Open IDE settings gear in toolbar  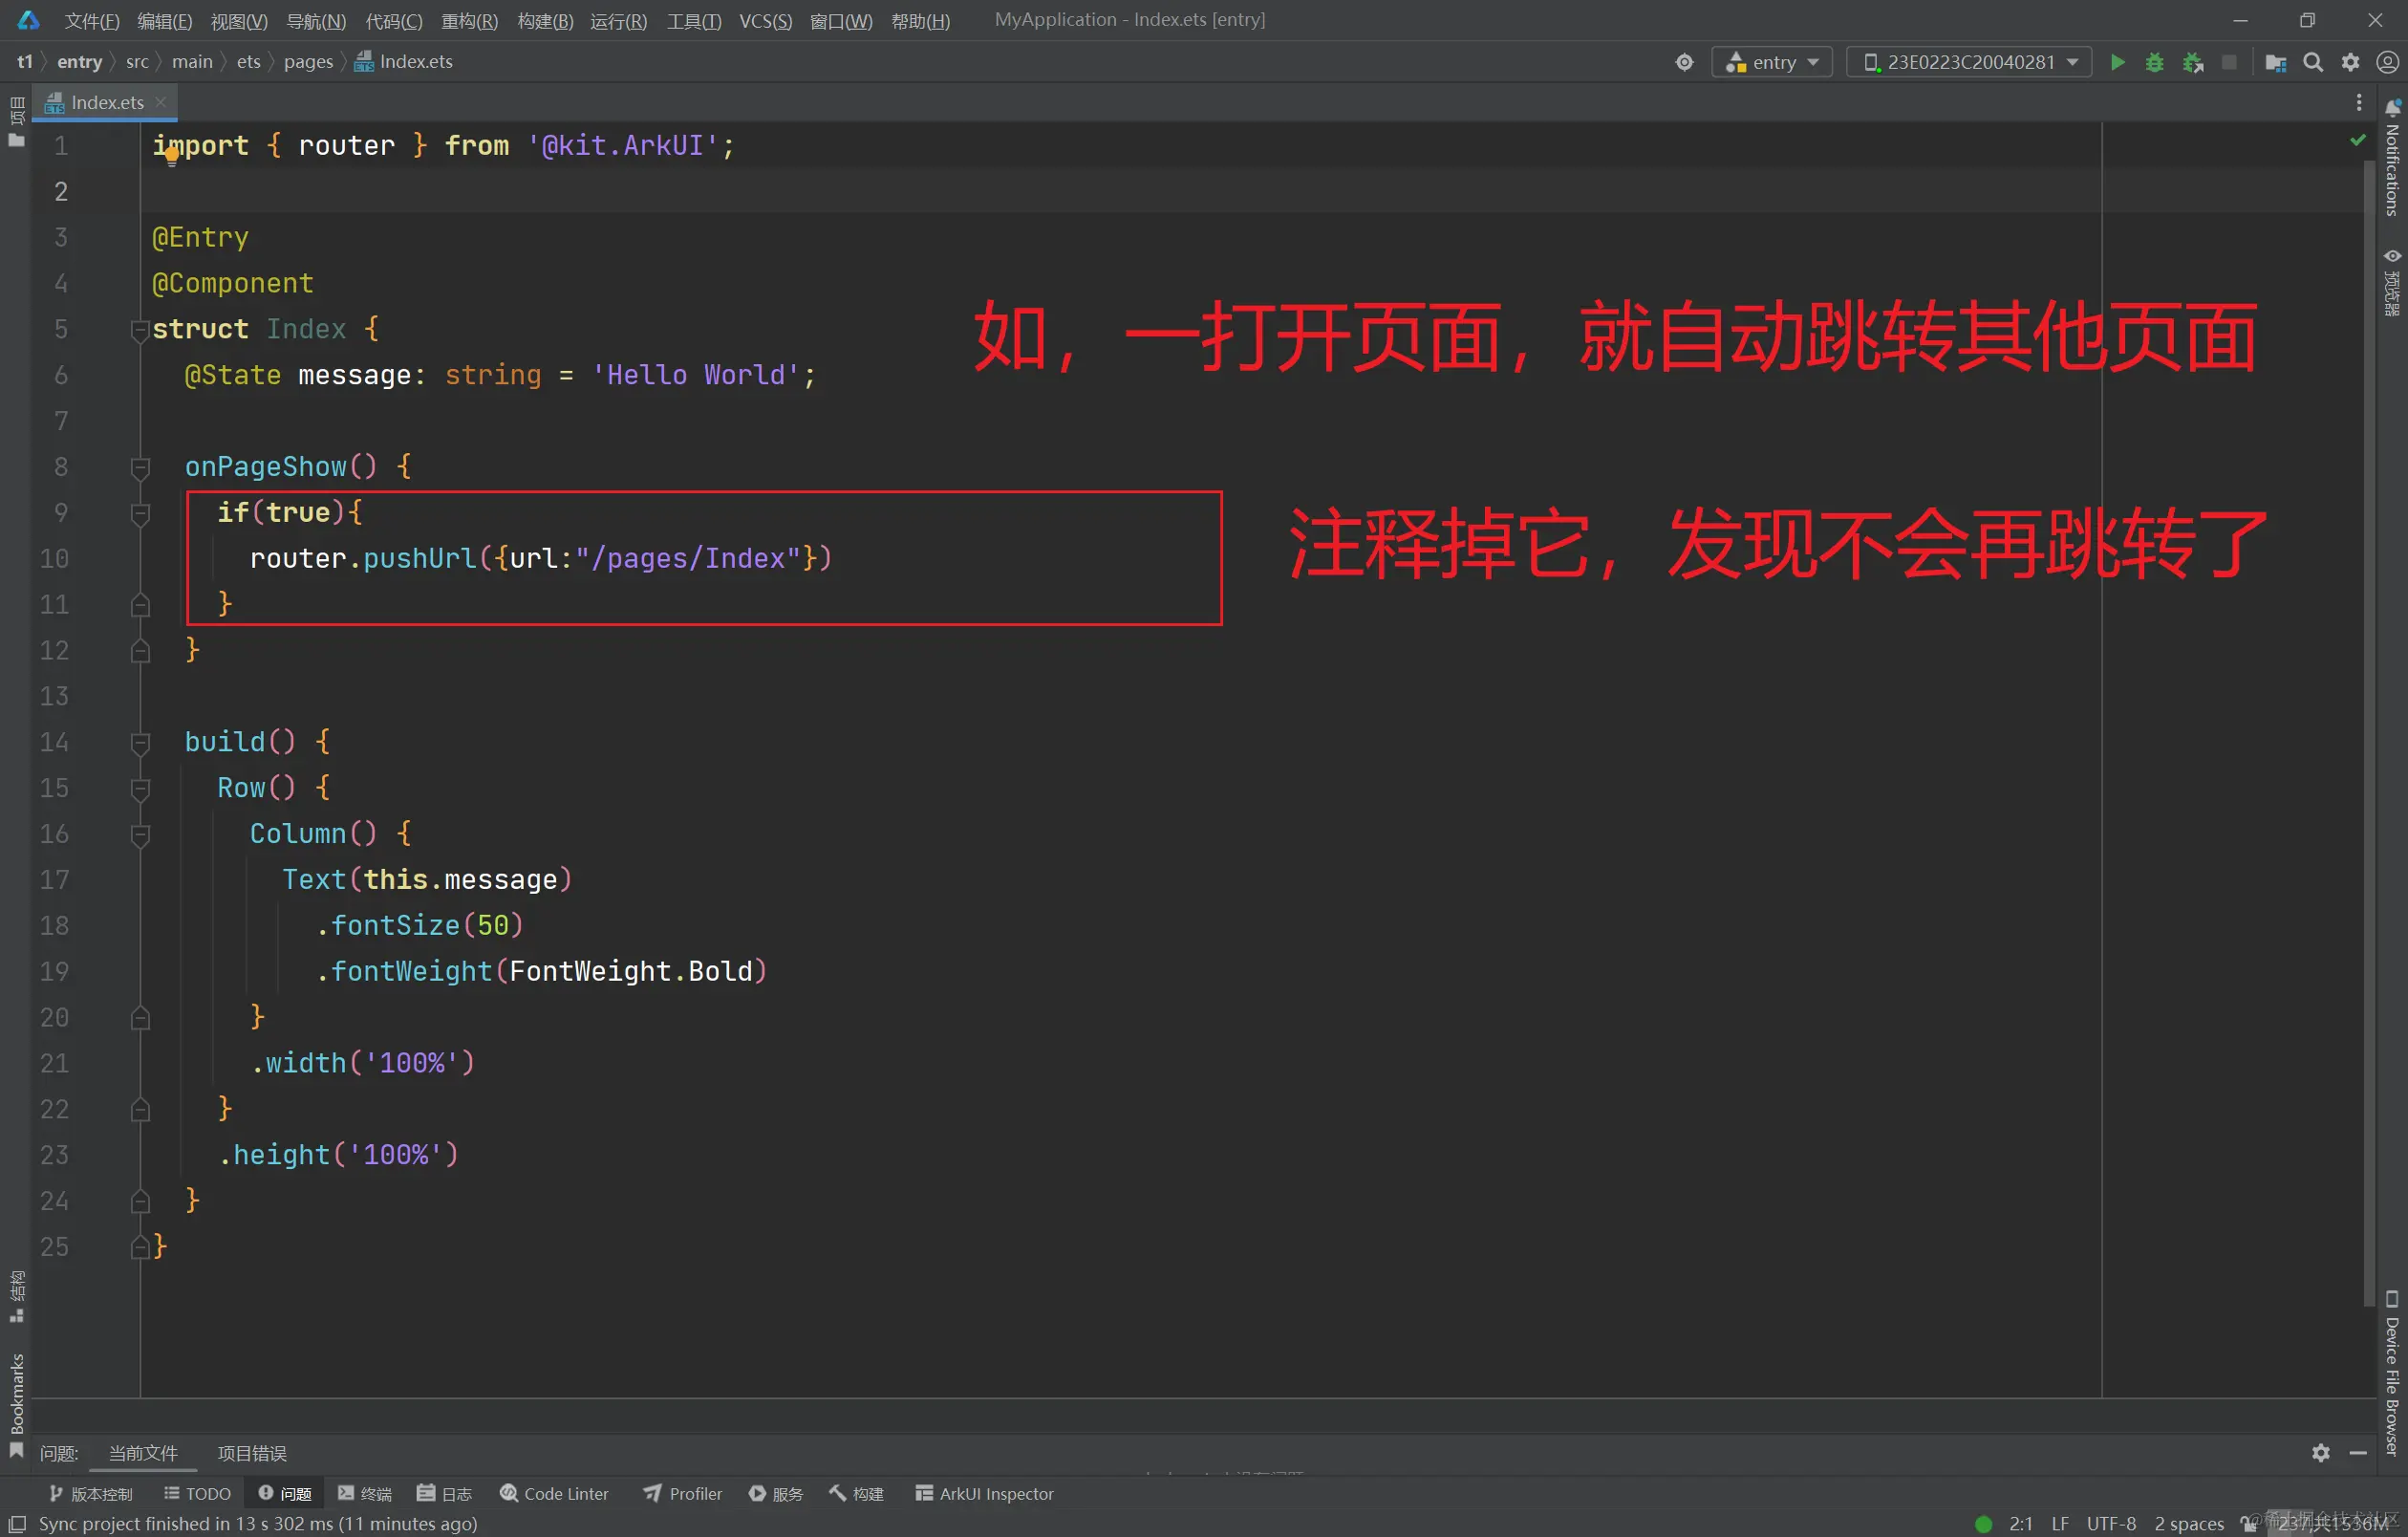(x=2350, y=62)
